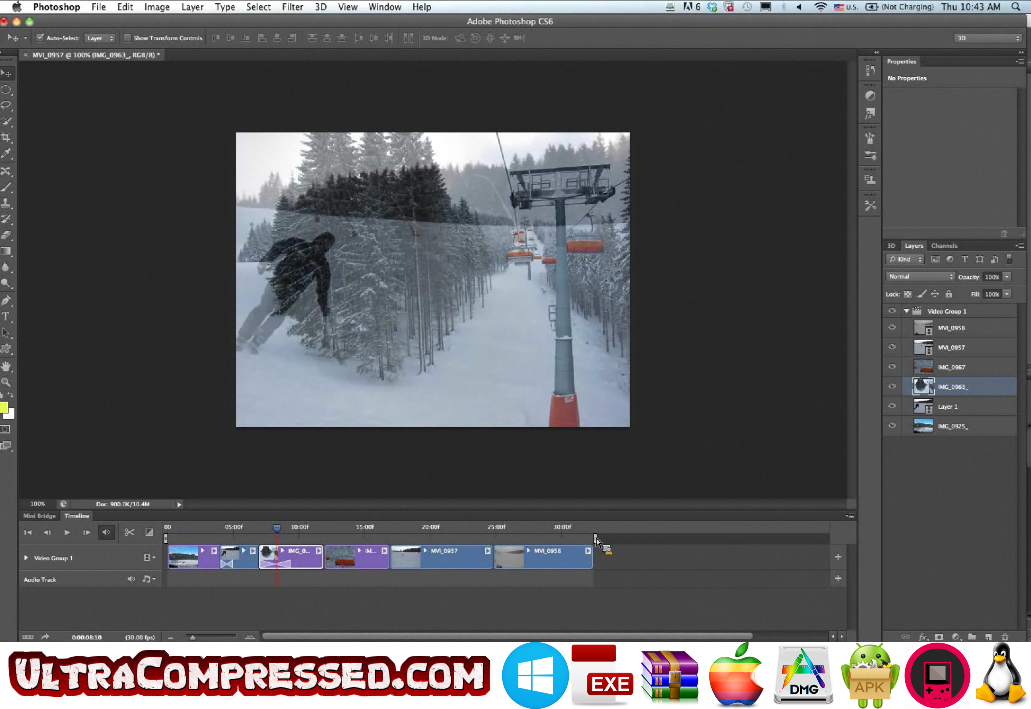Pick the Eyedropper tool

[x=7, y=154]
